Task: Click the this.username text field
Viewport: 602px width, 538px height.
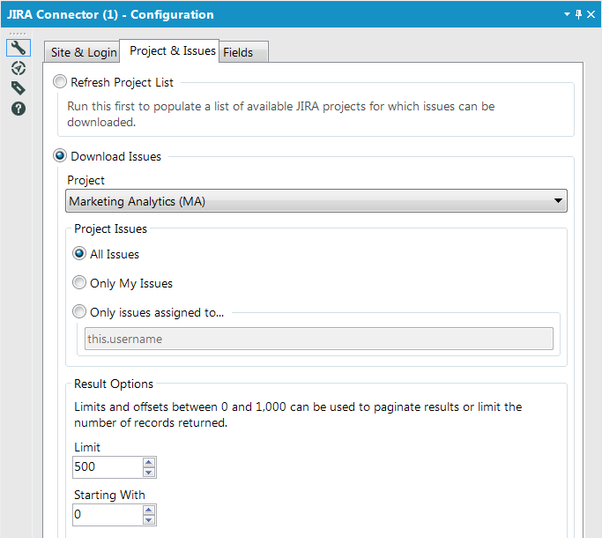Action: pyautogui.click(x=318, y=339)
